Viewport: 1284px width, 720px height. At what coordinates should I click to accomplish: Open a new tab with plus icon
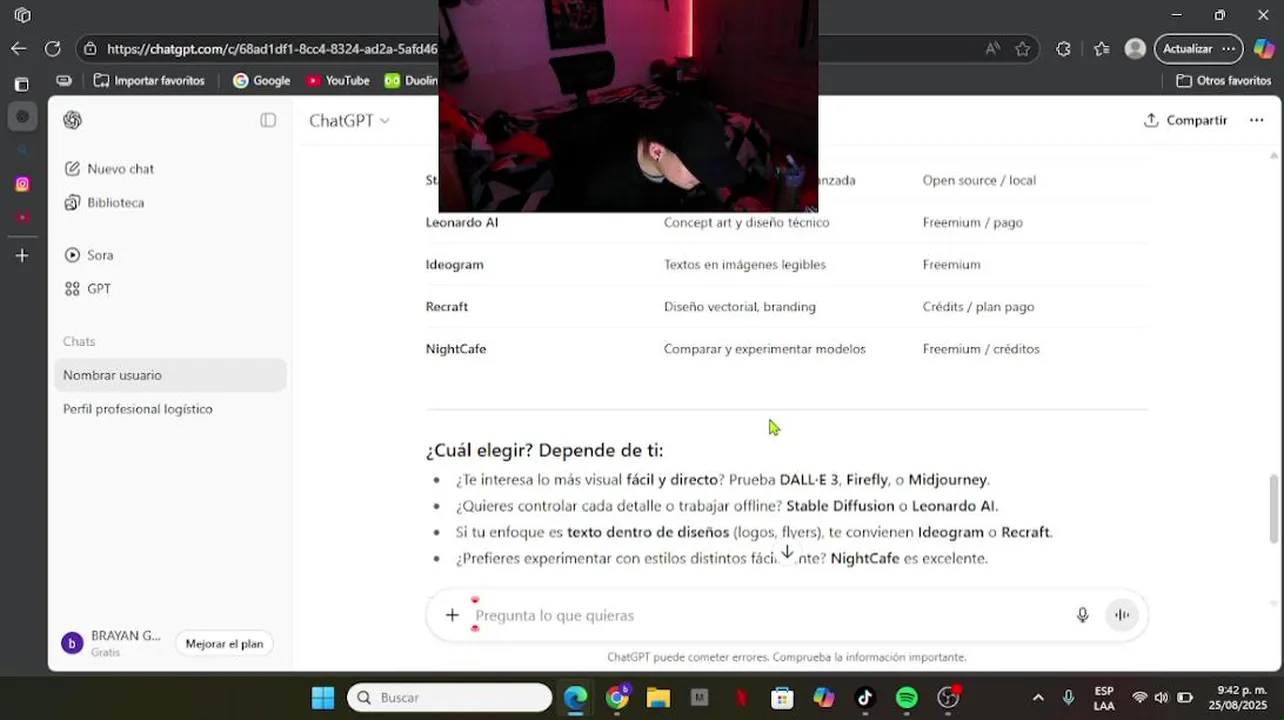point(22,256)
